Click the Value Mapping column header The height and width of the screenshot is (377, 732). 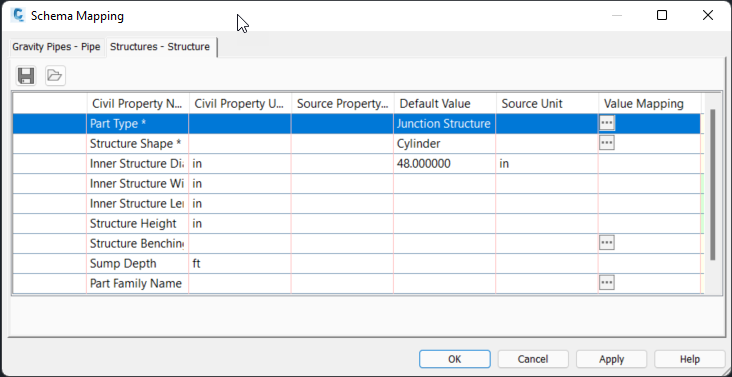point(650,104)
